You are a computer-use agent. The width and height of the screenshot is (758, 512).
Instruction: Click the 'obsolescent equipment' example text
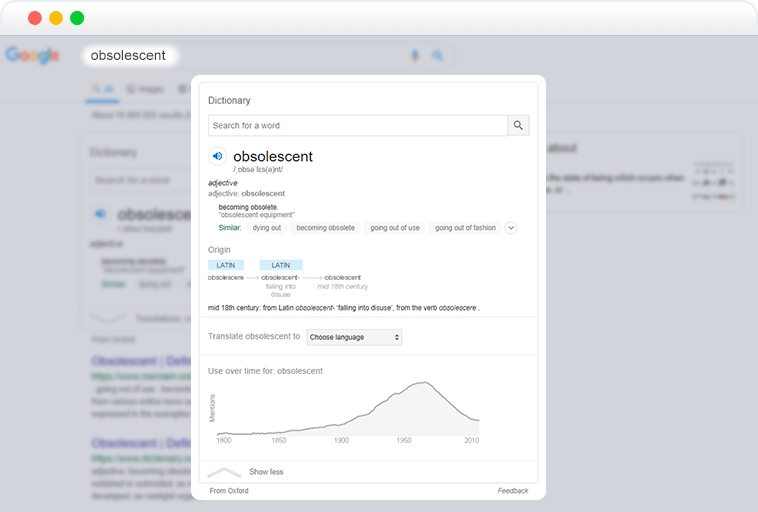(257, 215)
